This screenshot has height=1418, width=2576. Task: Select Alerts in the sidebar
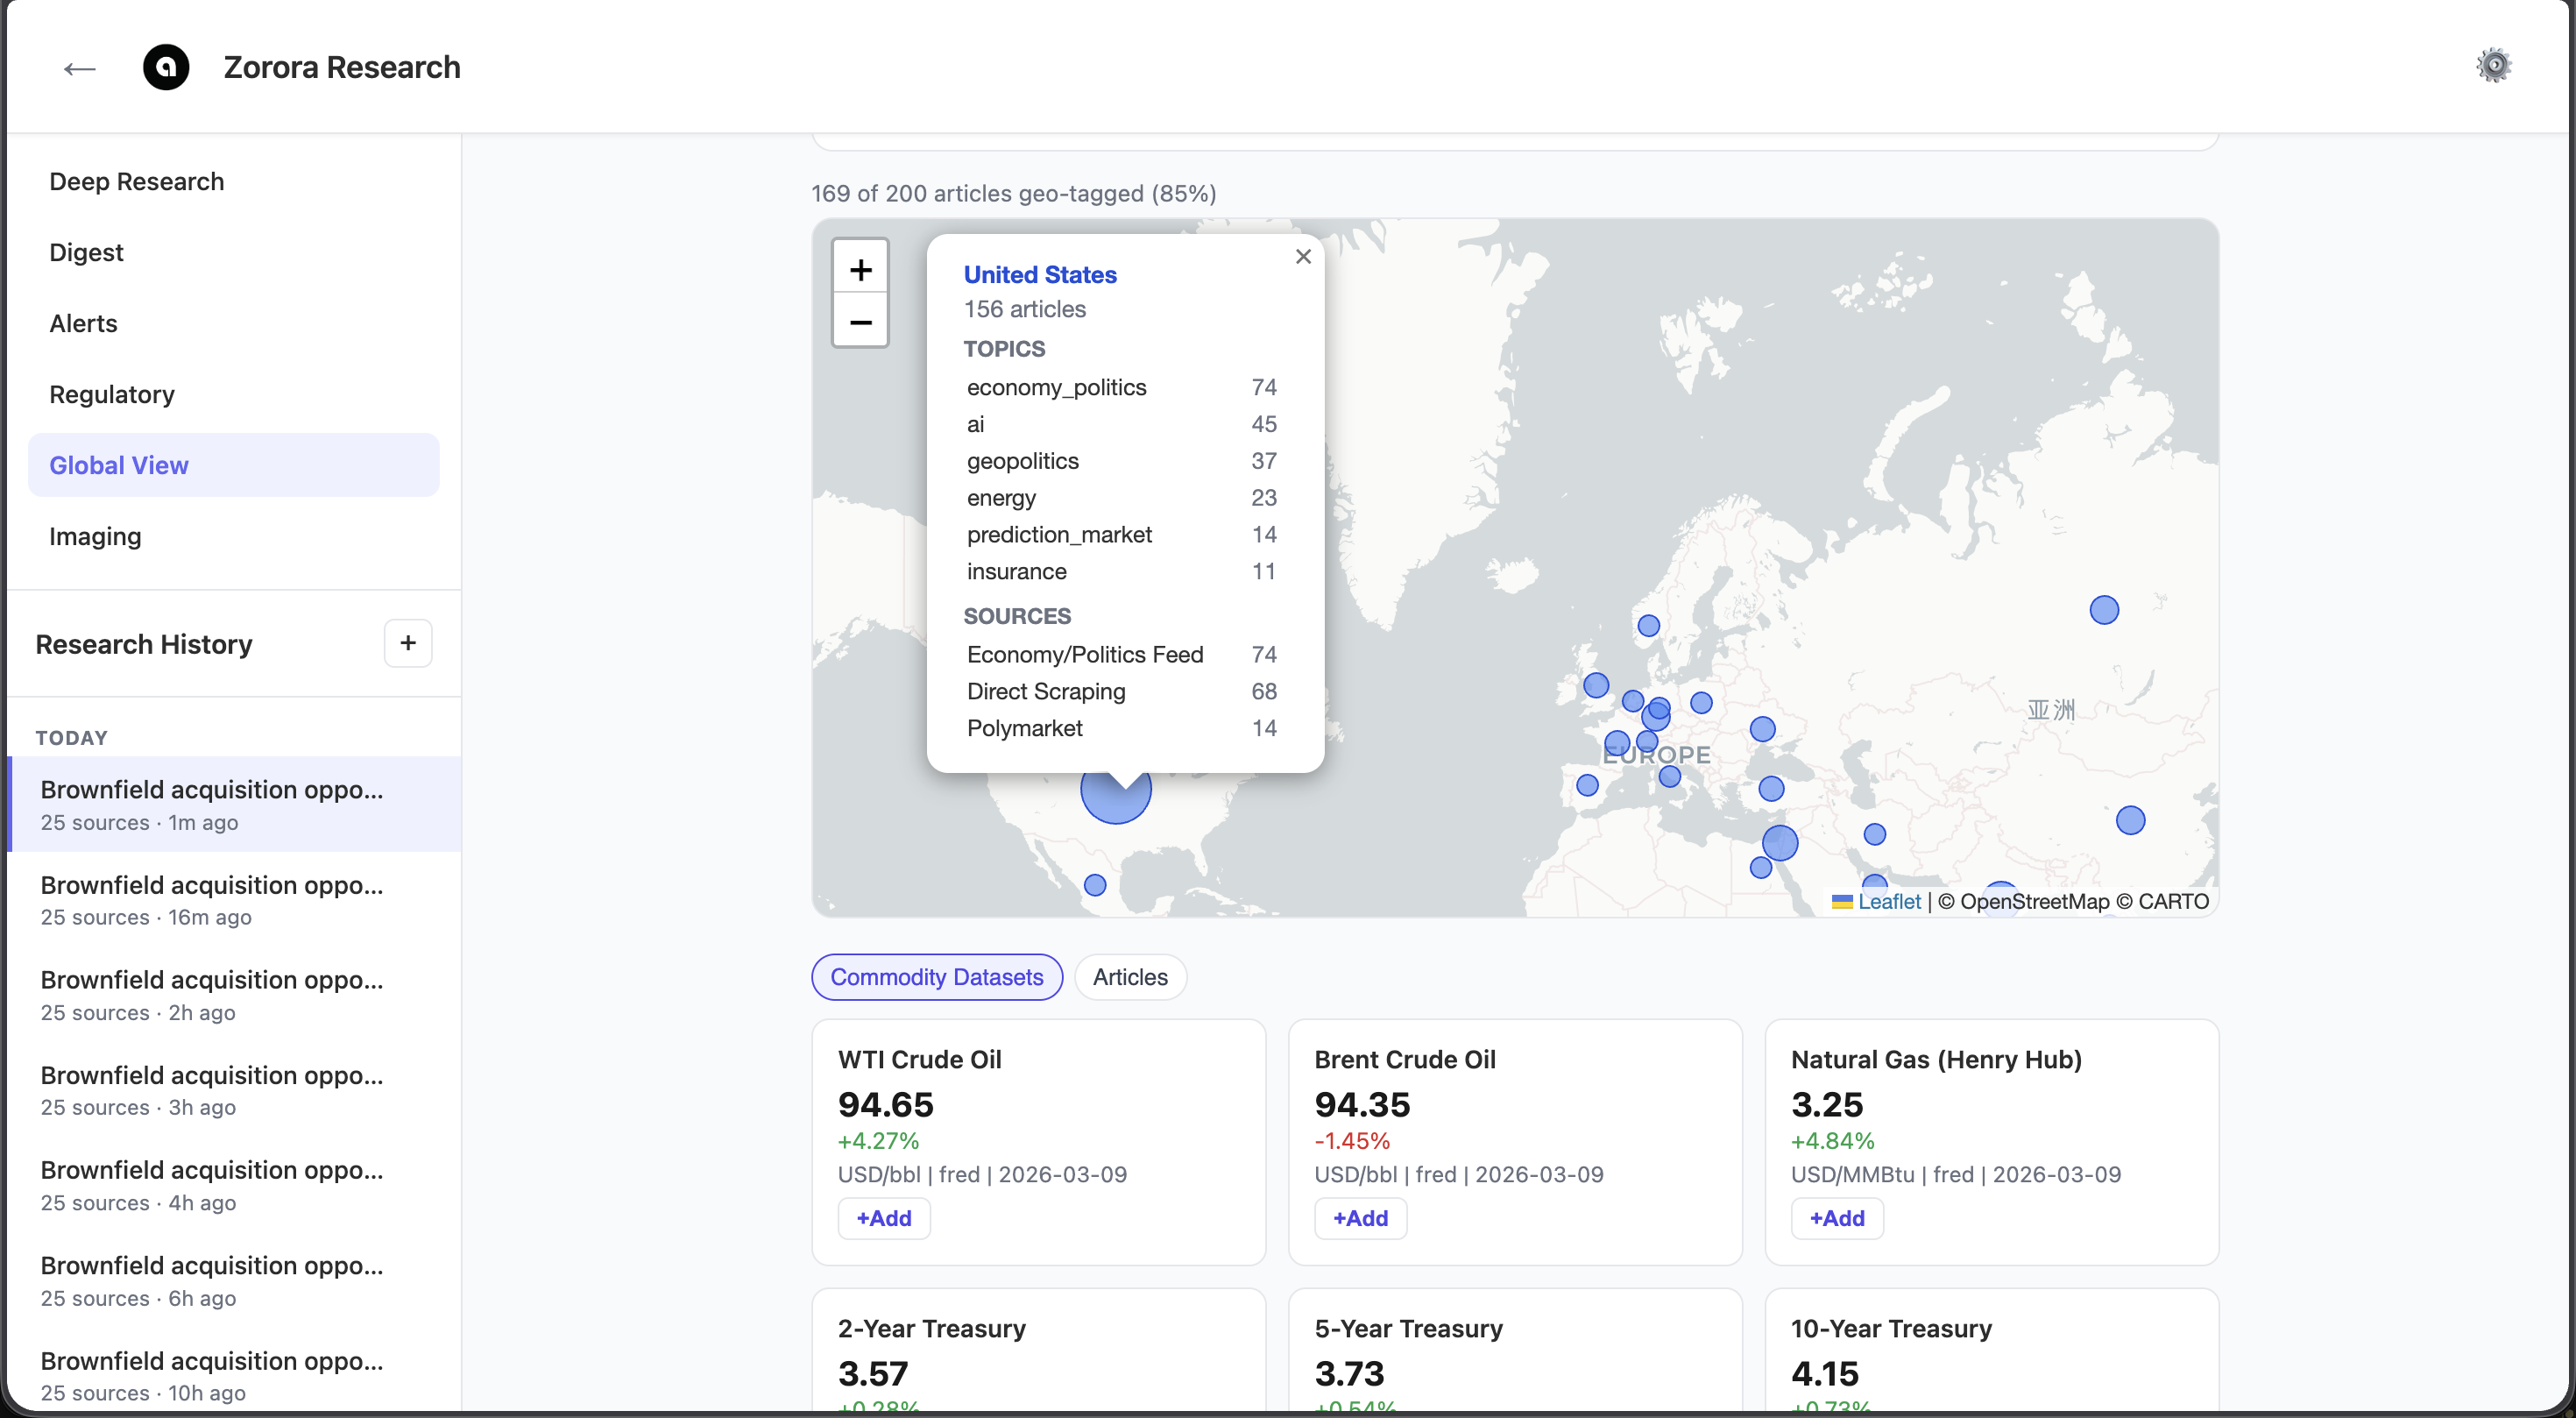click(x=83, y=323)
